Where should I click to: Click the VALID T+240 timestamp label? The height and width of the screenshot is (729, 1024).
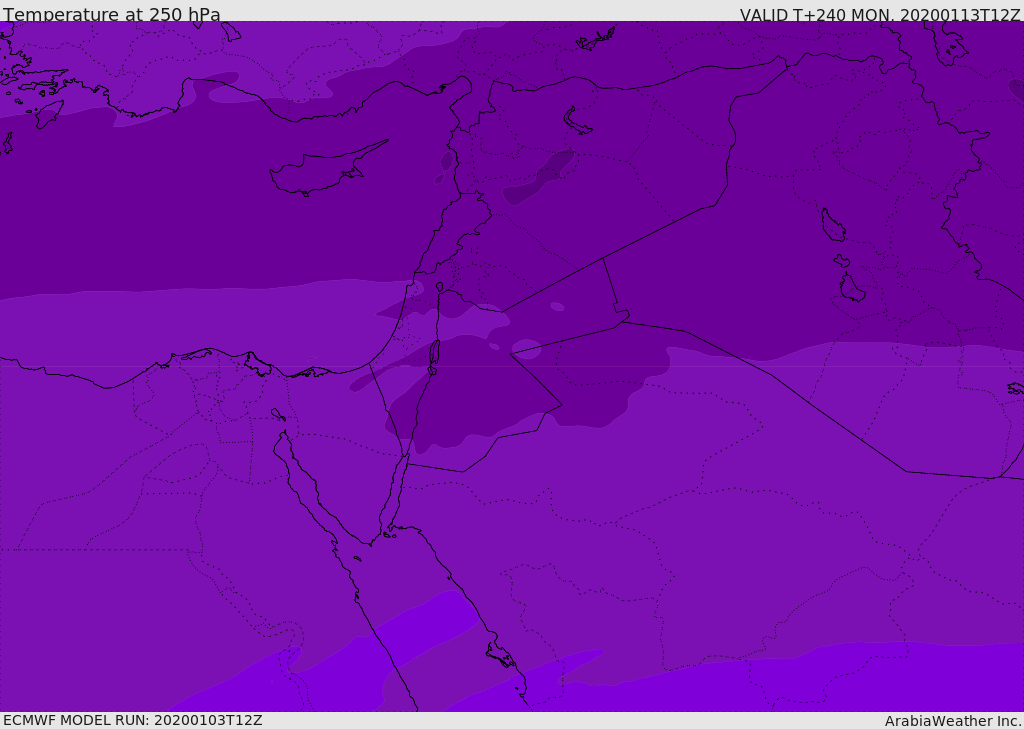point(880,14)
